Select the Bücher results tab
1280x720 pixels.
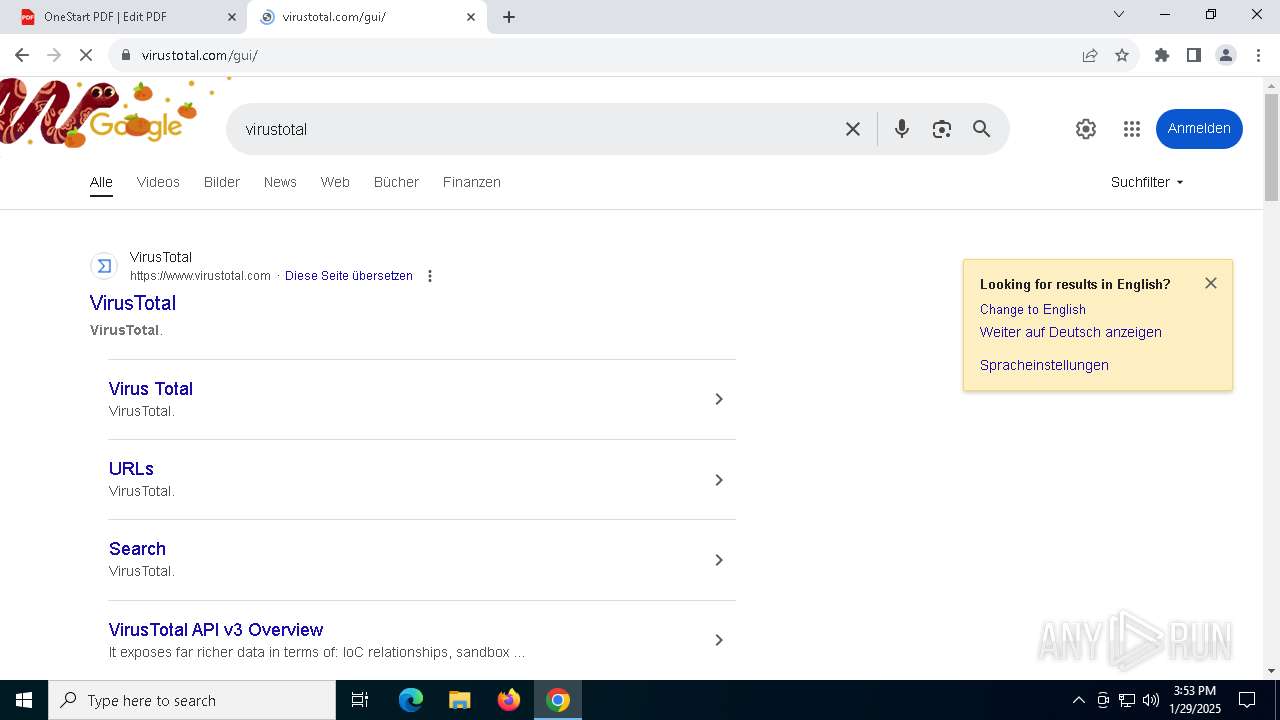tap(396, 182)
